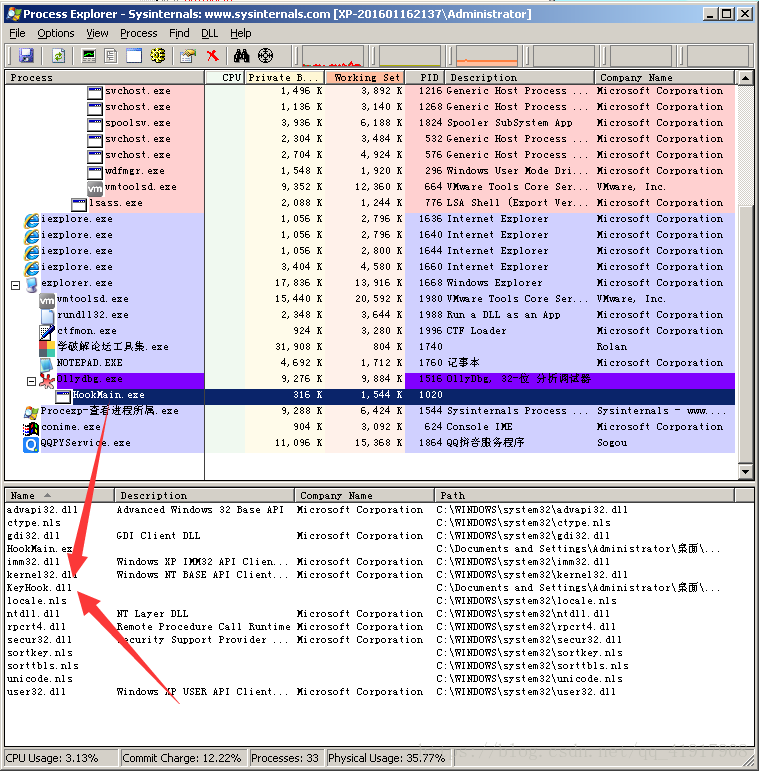
Task: Select the user32.dll entry
Action: [x=36, y=691]
